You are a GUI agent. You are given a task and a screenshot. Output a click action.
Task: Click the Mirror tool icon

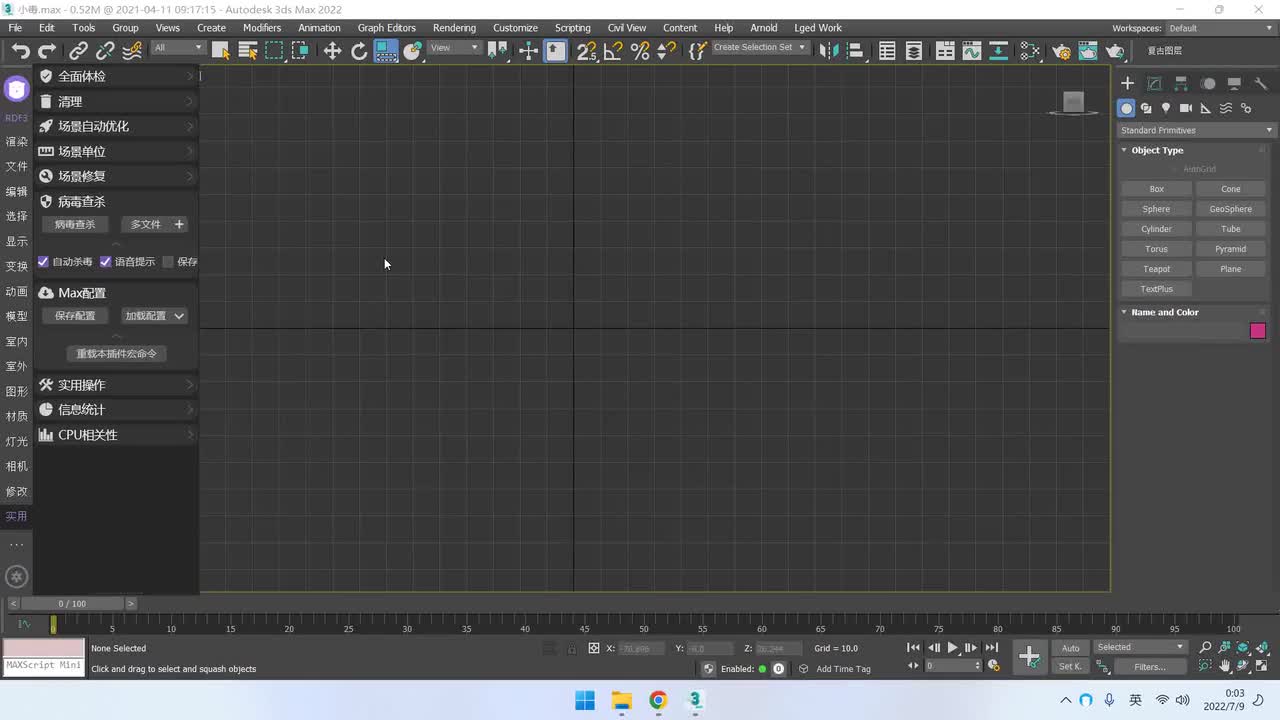(x=826, y=51)
